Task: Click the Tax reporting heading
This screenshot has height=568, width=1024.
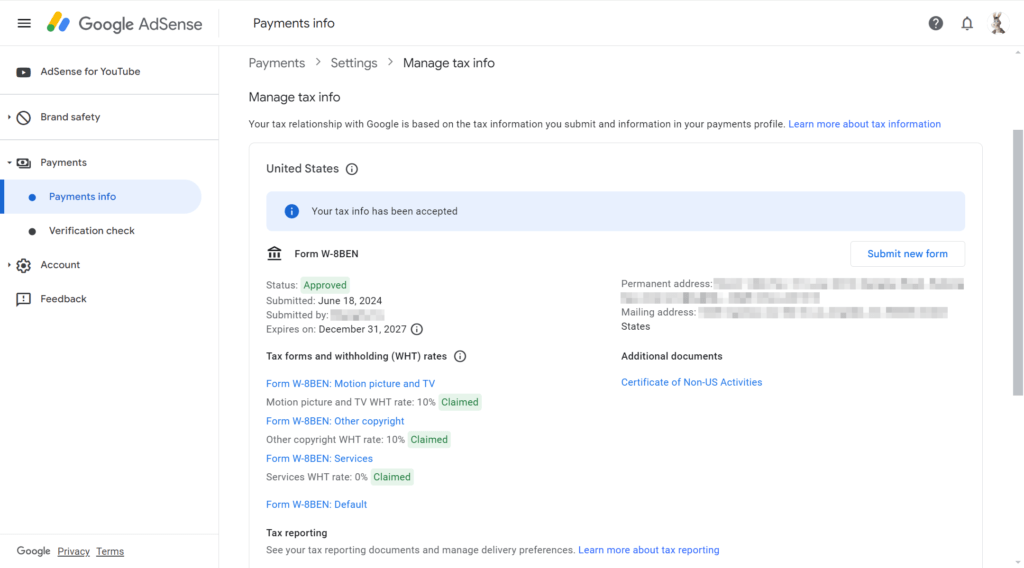Action: (x=296, y=533)
